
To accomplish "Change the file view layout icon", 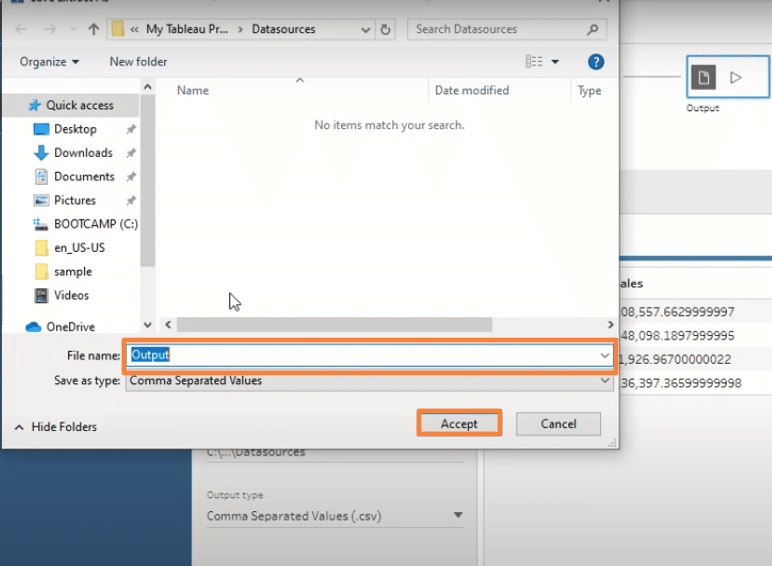I will (534, 62).
